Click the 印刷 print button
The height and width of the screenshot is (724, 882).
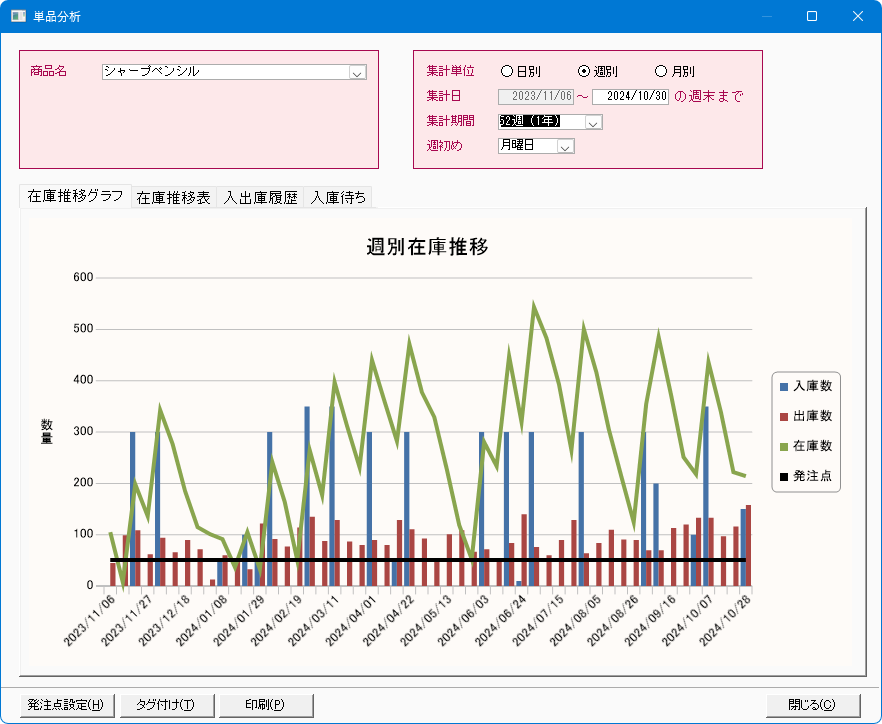pyautogui.click(x=265, y=705)
